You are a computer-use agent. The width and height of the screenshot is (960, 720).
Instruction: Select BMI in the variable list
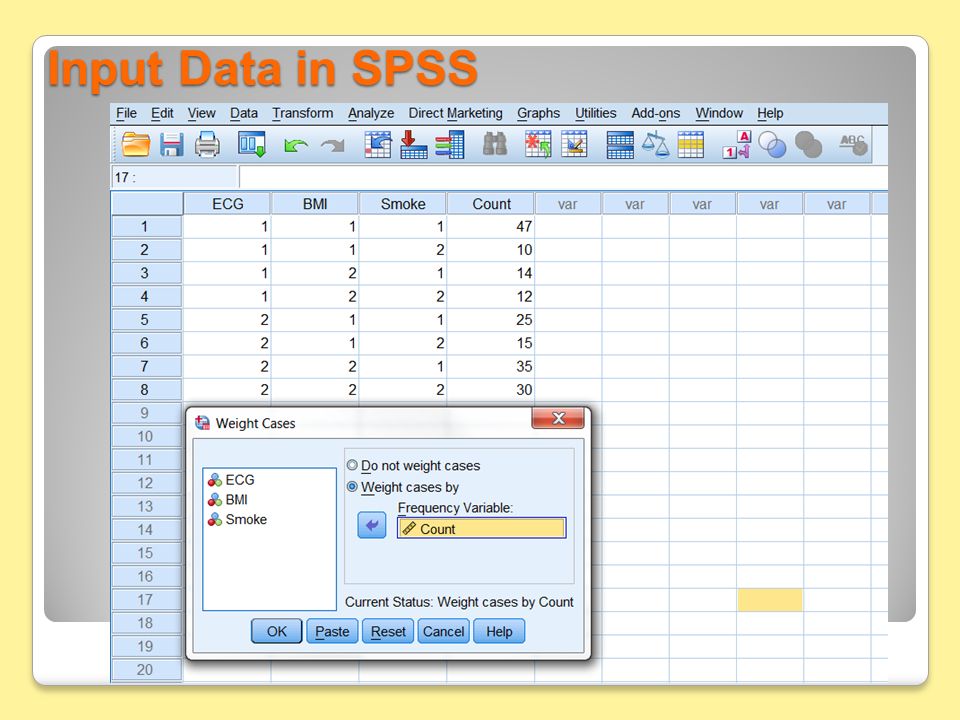pyautogui.click(x=228, y=500)
